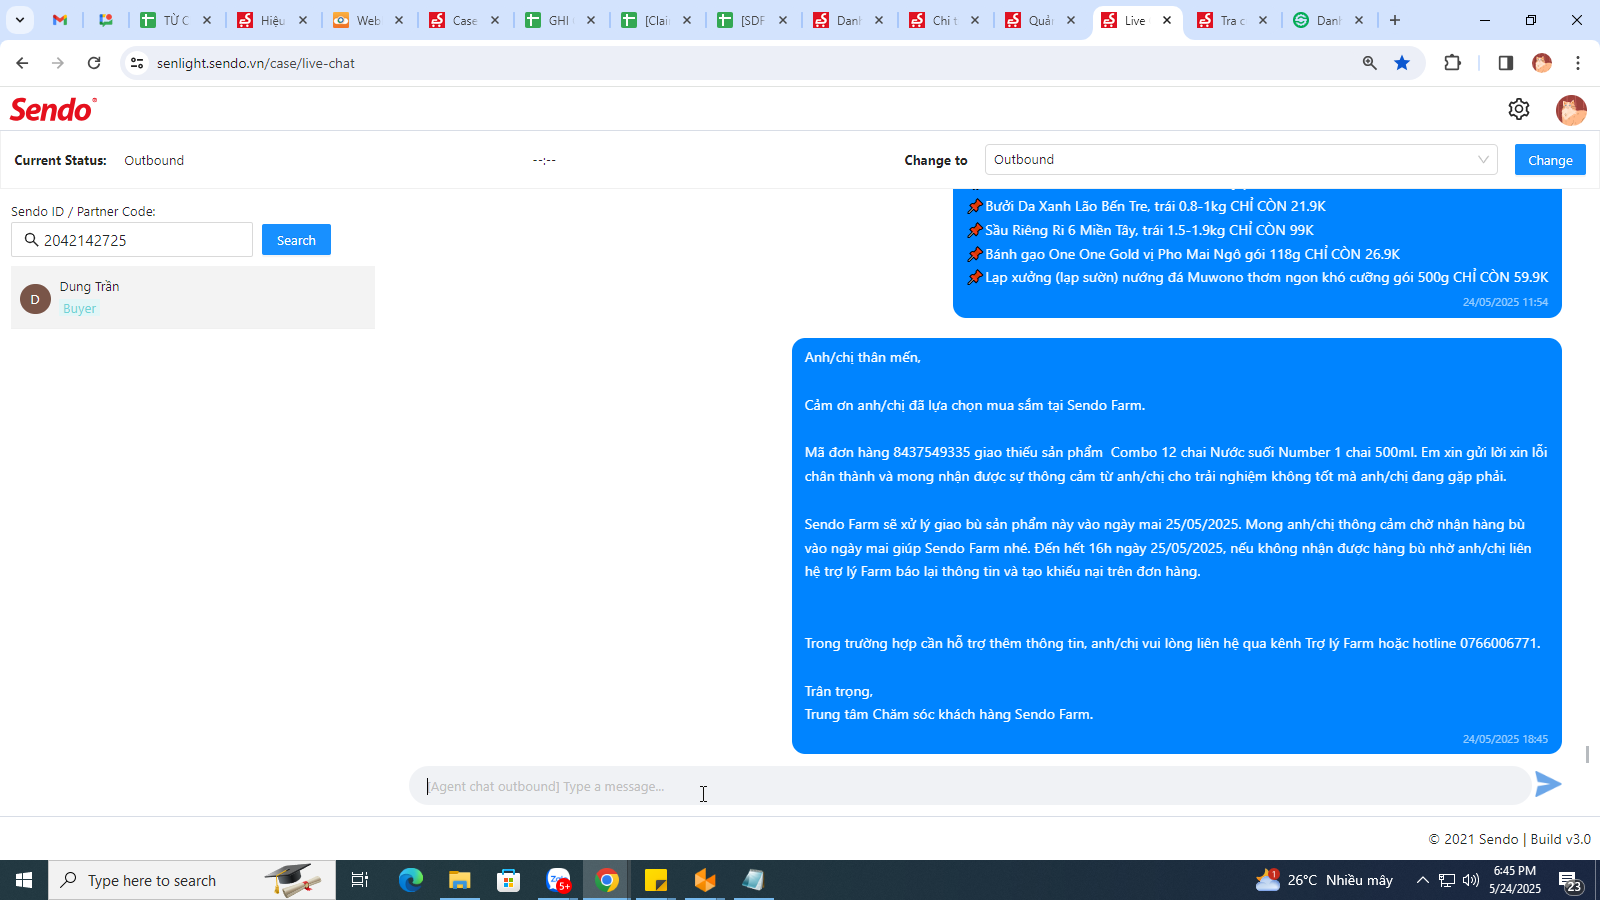View site information icon in address bar

[x=137, y=63]
